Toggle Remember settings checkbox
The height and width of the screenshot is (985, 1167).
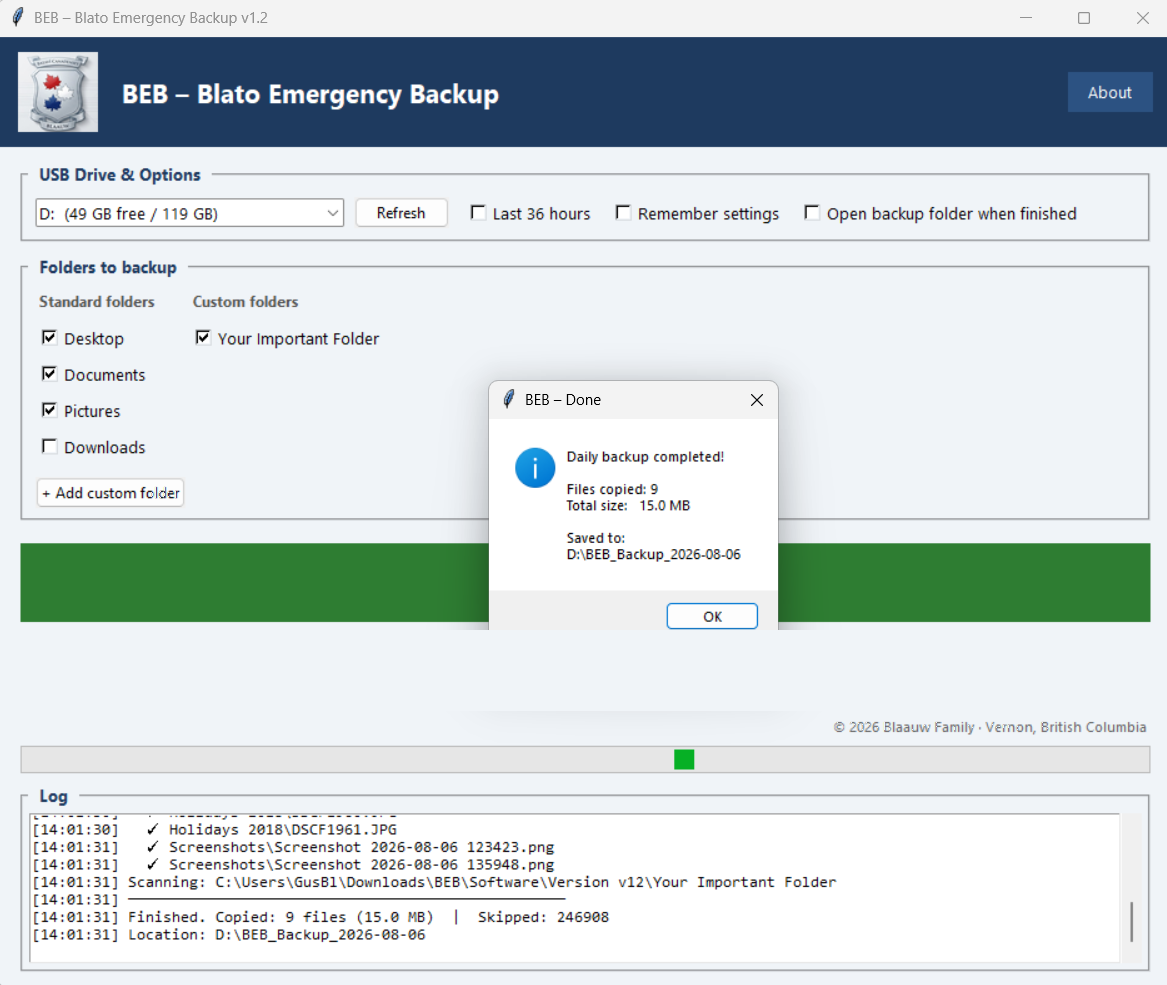click(x=624, y=213)
